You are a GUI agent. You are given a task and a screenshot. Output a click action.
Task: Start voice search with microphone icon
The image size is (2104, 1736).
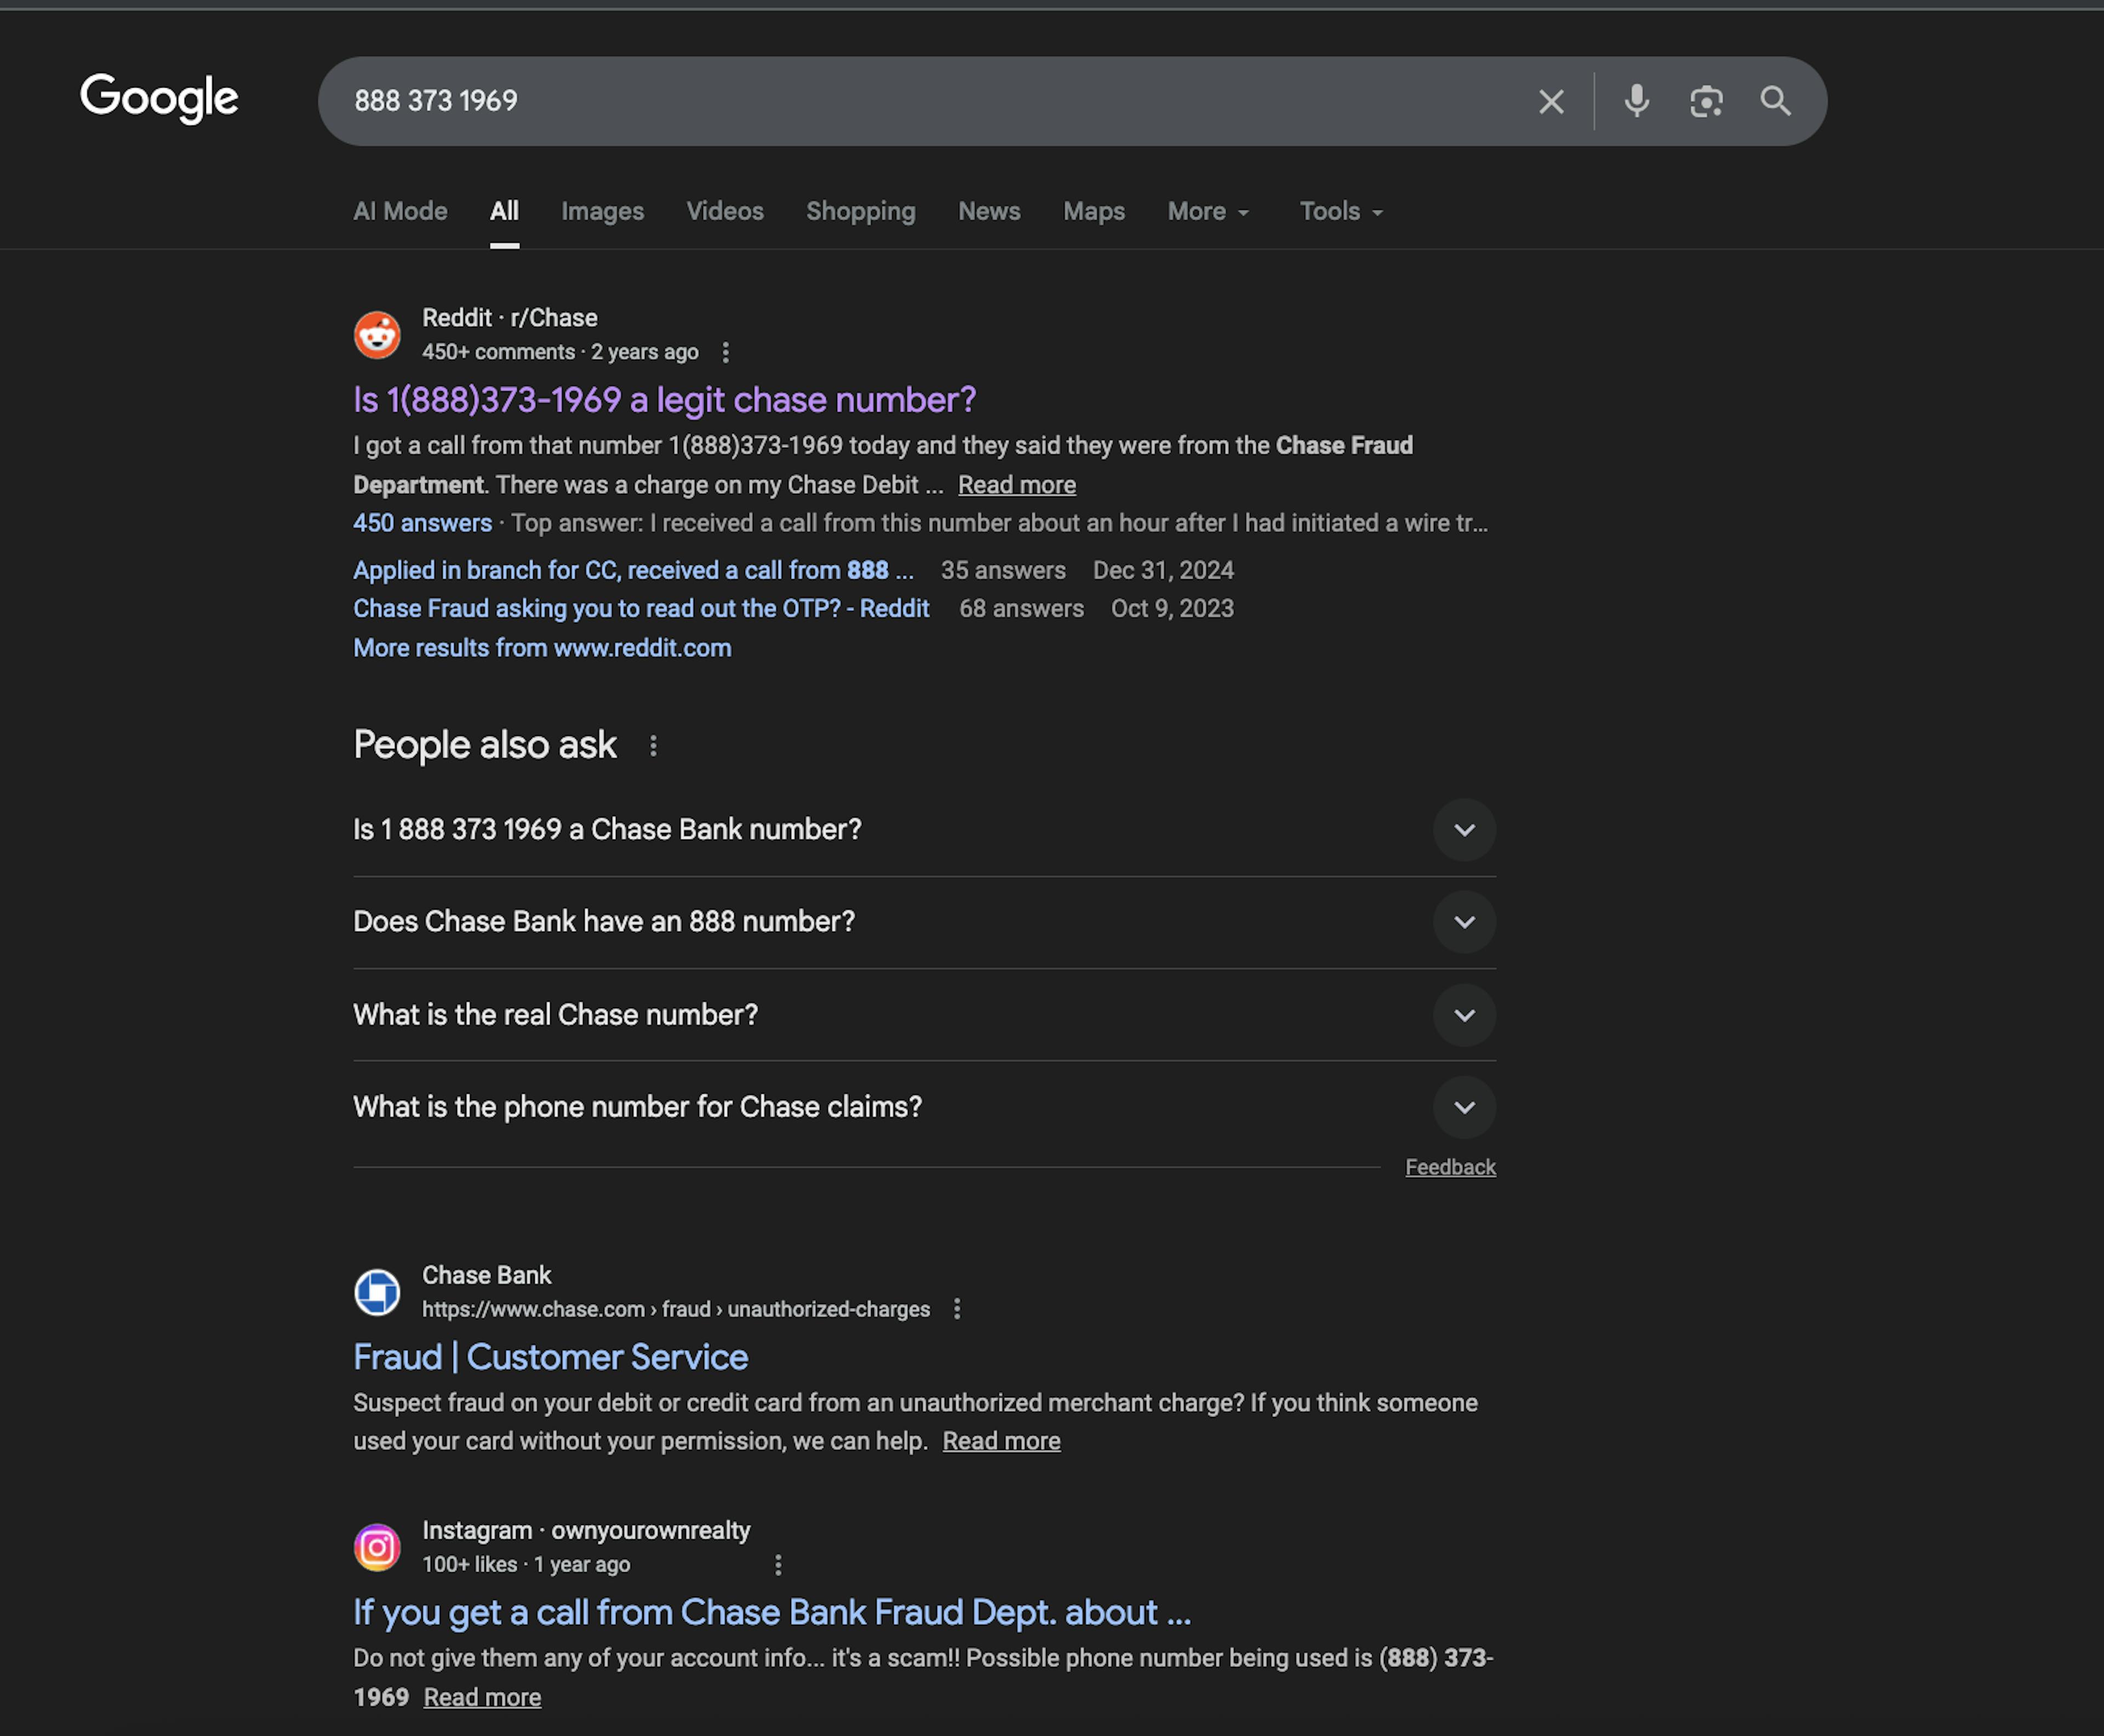(1636, 101)
